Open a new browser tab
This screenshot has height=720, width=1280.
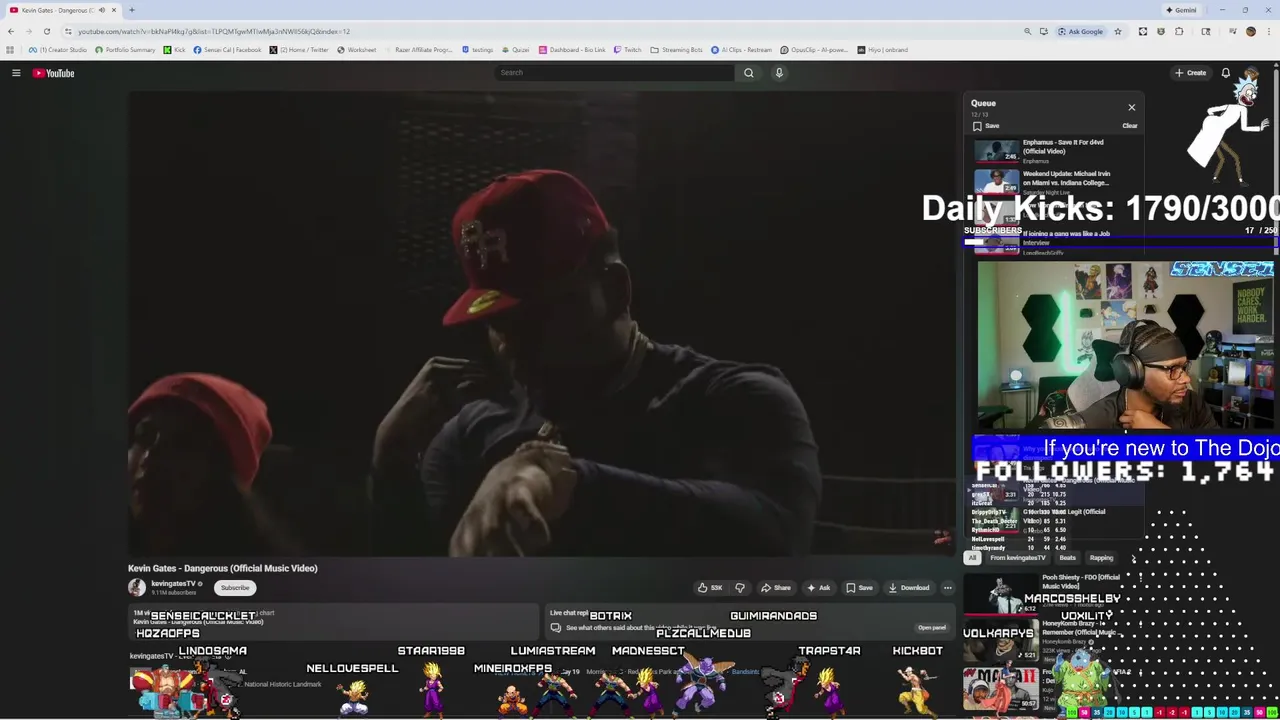pos(131,10)
